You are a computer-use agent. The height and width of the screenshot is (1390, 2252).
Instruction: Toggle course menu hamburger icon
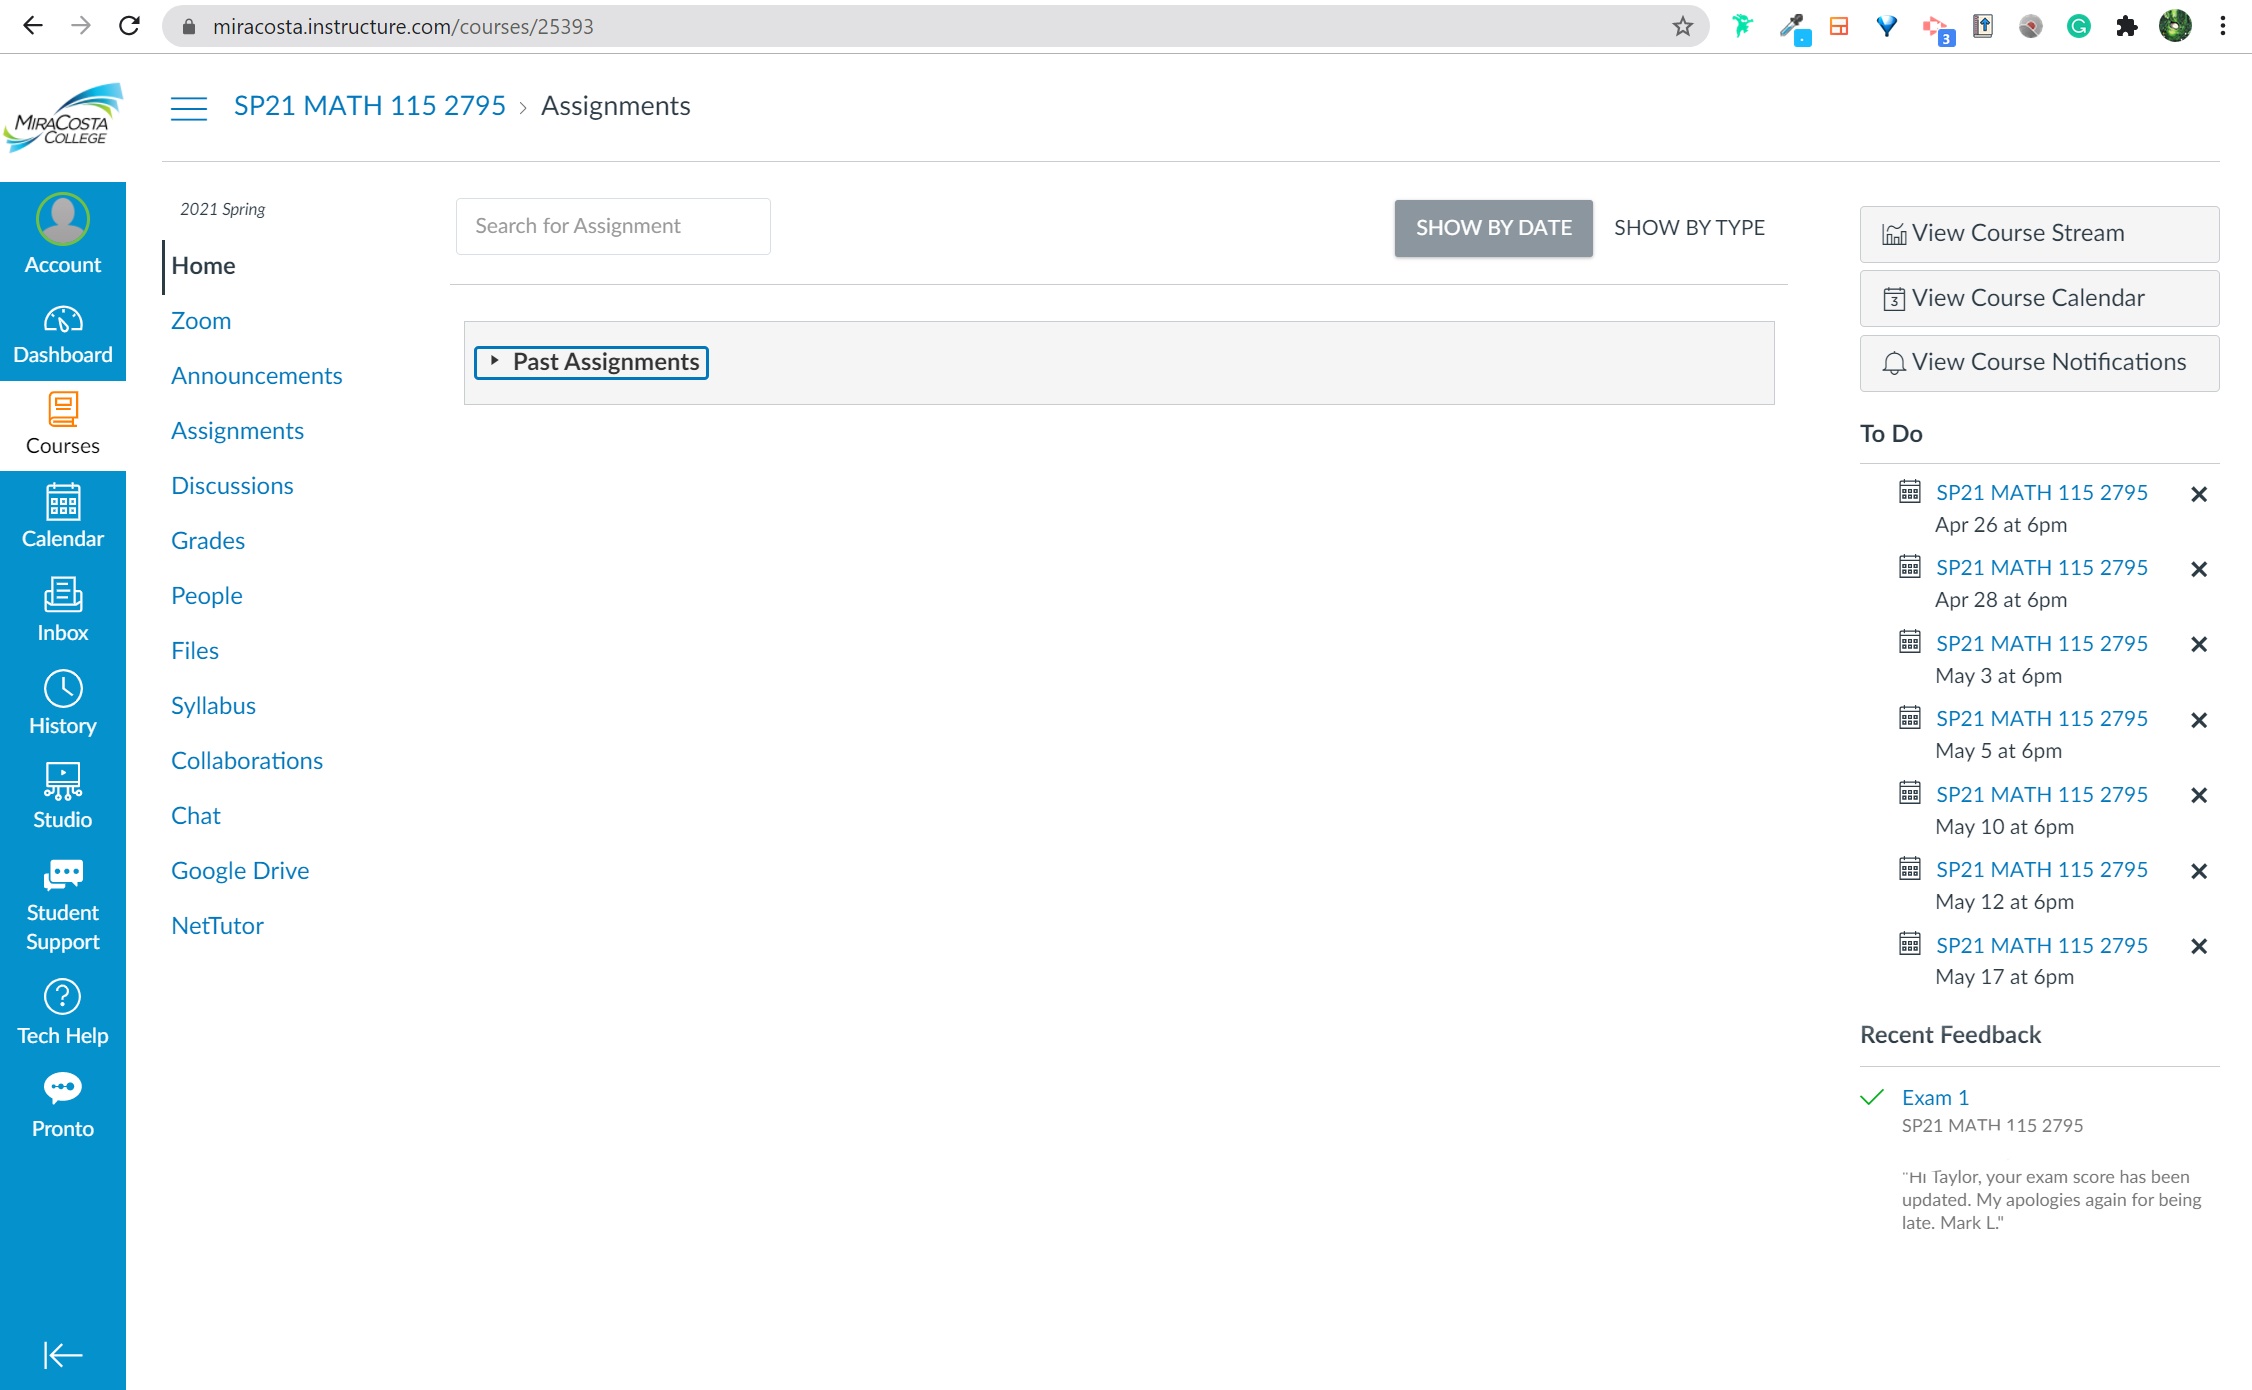188,107
